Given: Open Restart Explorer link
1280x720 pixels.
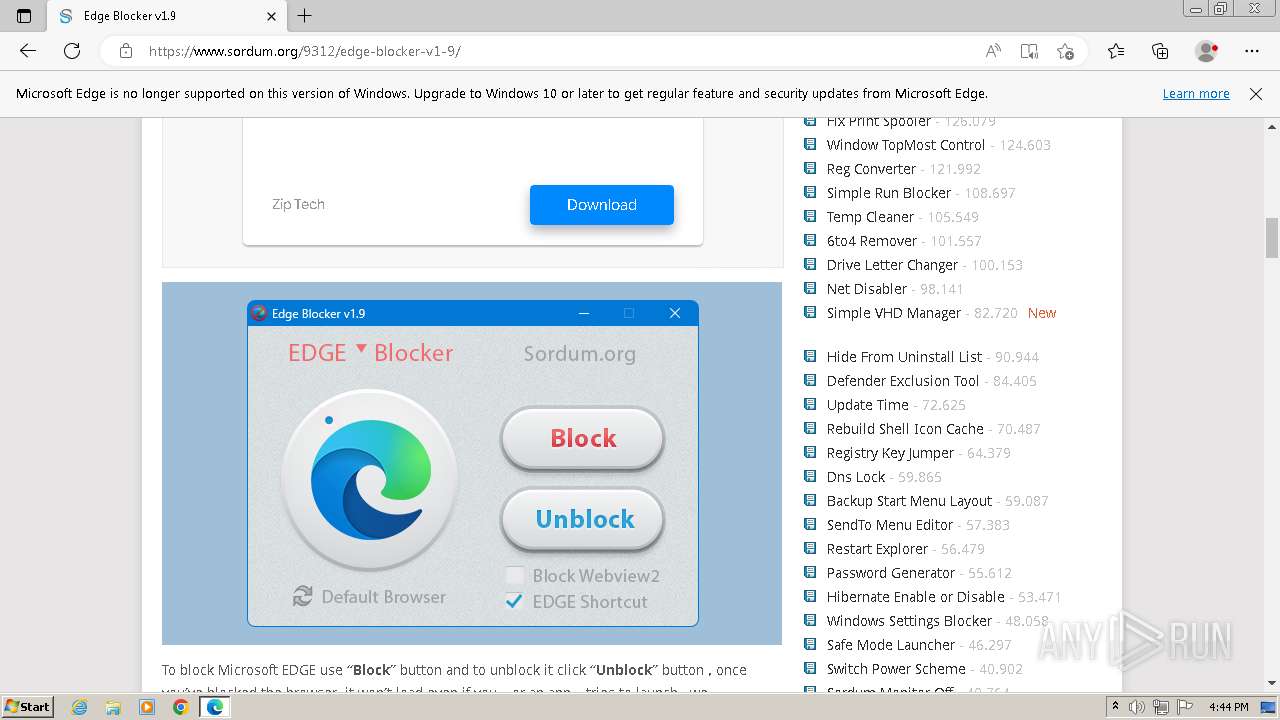Looking at the screenshot, I should (877, 549).
